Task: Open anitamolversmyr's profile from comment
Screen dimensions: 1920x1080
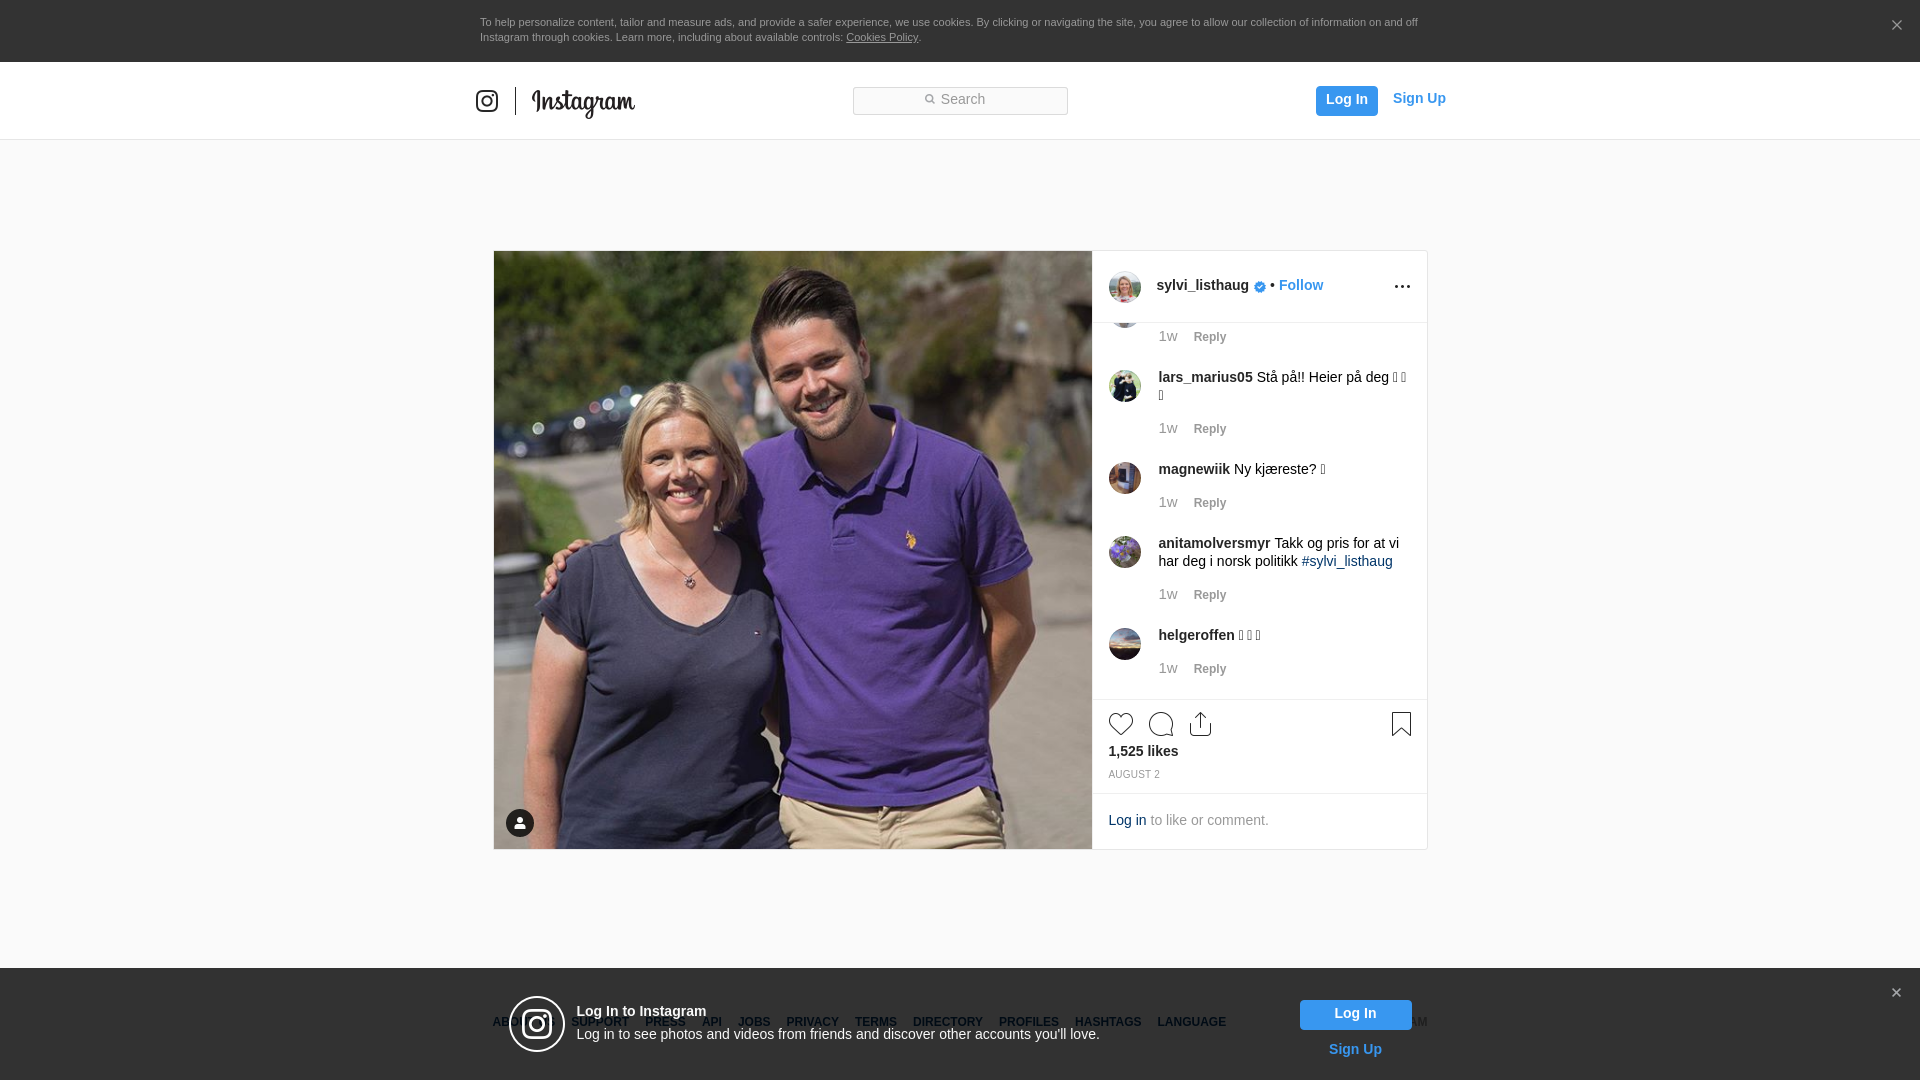Action: click(1214, 544)
